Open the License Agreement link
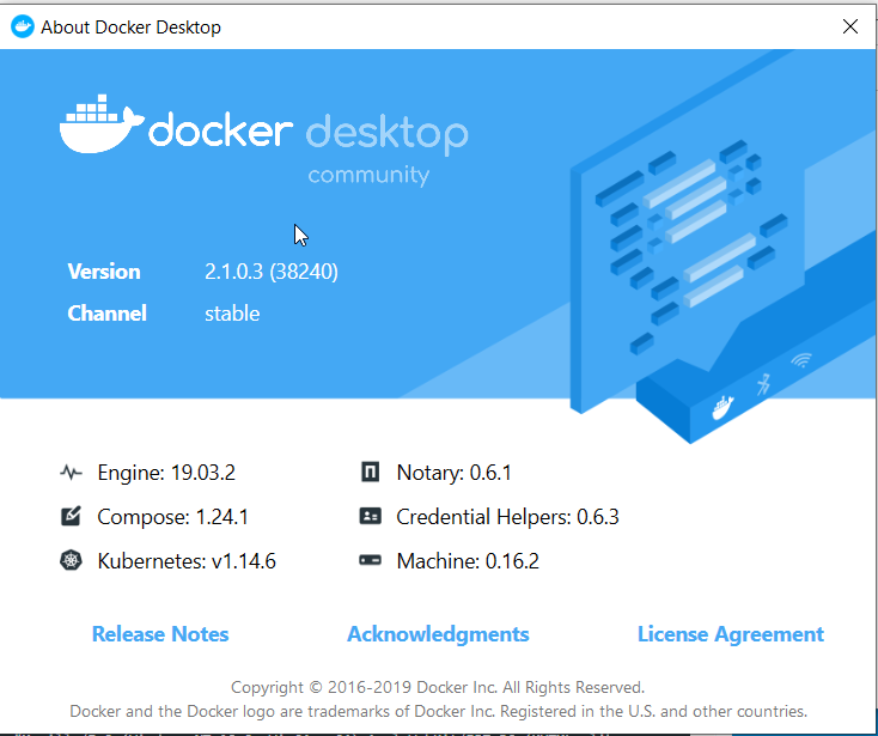The width and height of the screenshot is (878, 736). (x=730, y=634)
